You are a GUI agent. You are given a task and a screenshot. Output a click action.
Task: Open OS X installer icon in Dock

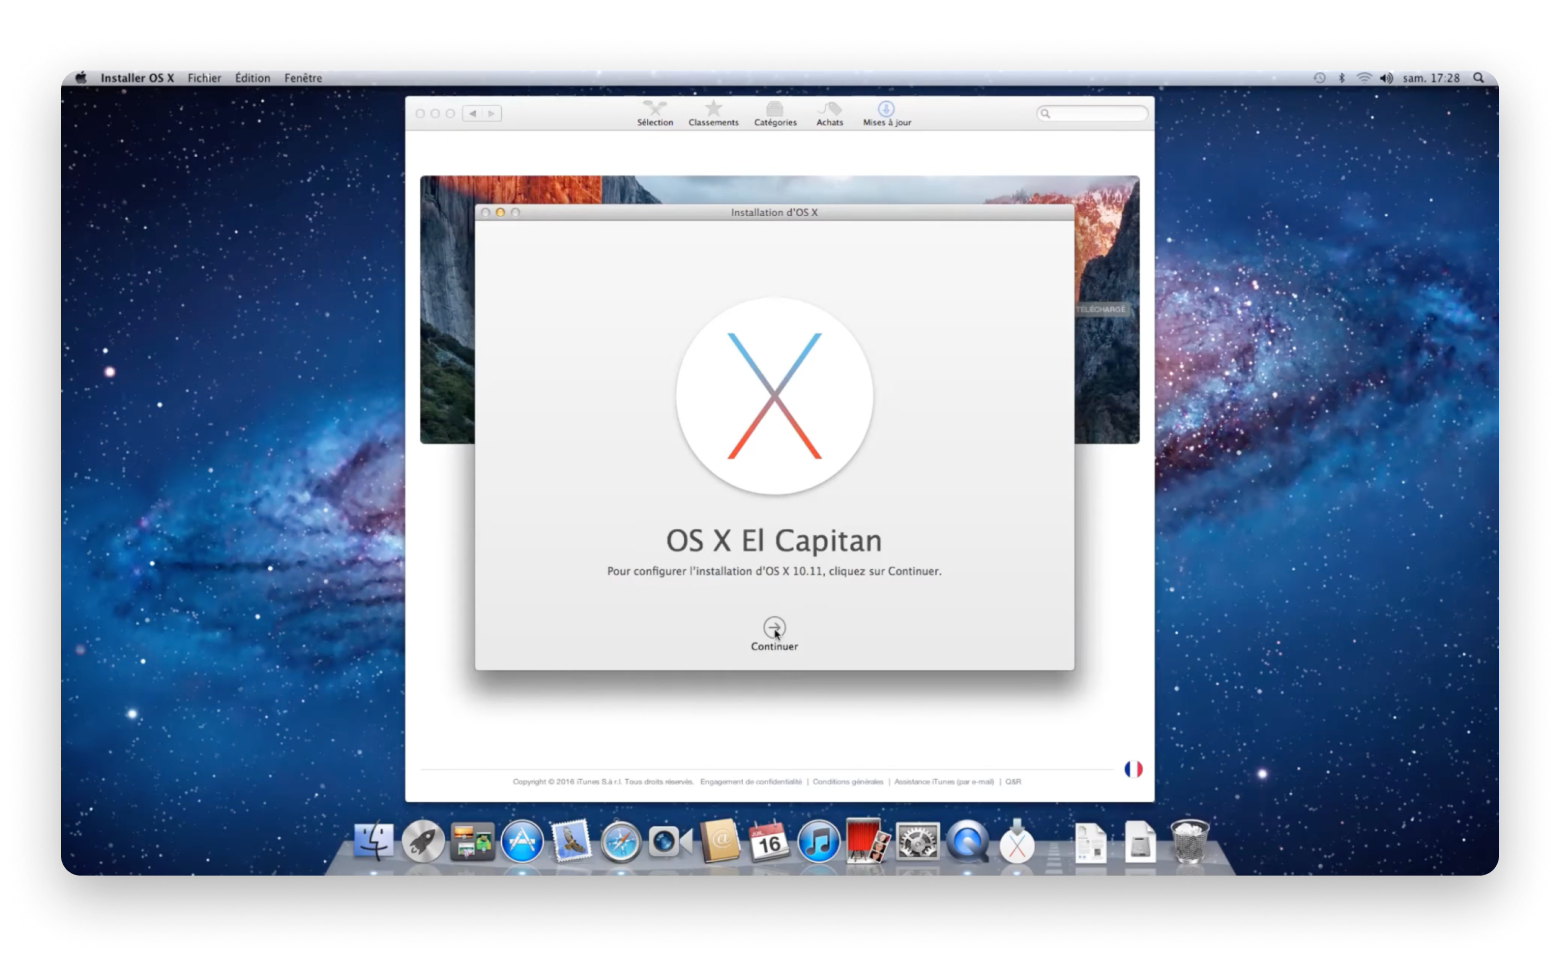(x=1016, y=841)
